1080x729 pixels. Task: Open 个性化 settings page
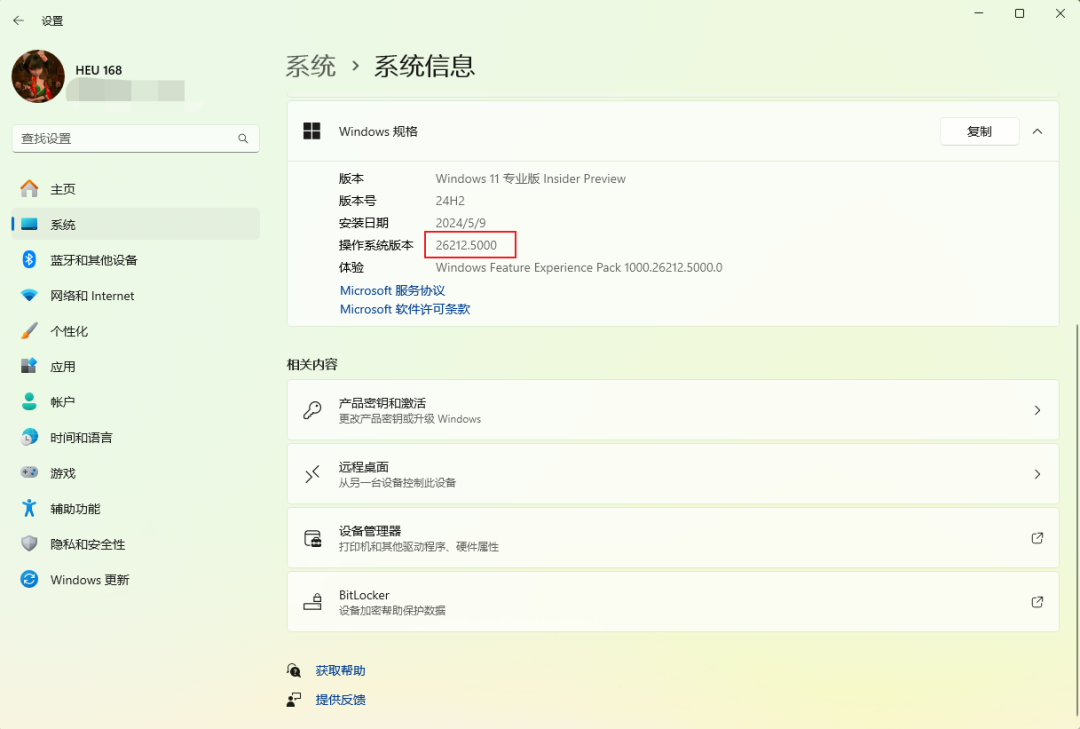click(x=136, y=331)
